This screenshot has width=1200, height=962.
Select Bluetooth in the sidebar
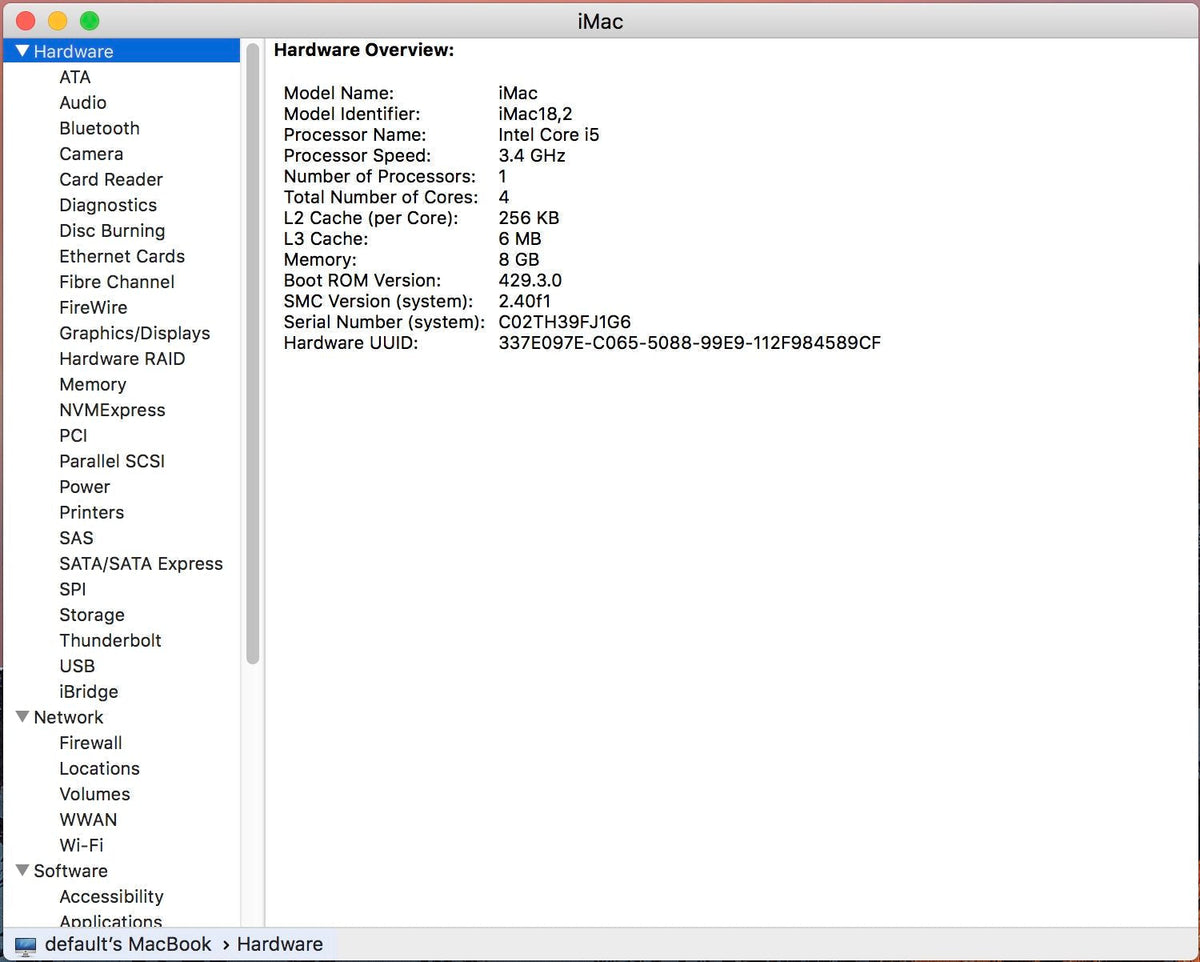click(100, 128)
